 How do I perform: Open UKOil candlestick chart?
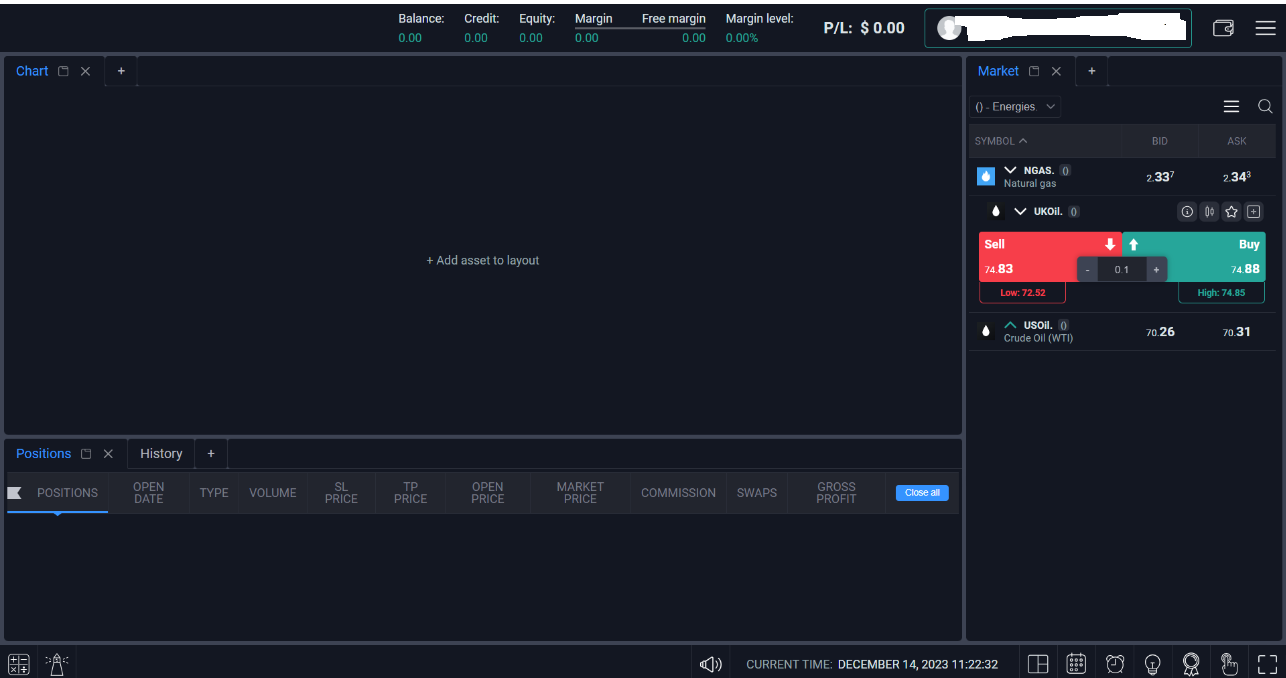pyautogui.click(x=1209, y=211)
